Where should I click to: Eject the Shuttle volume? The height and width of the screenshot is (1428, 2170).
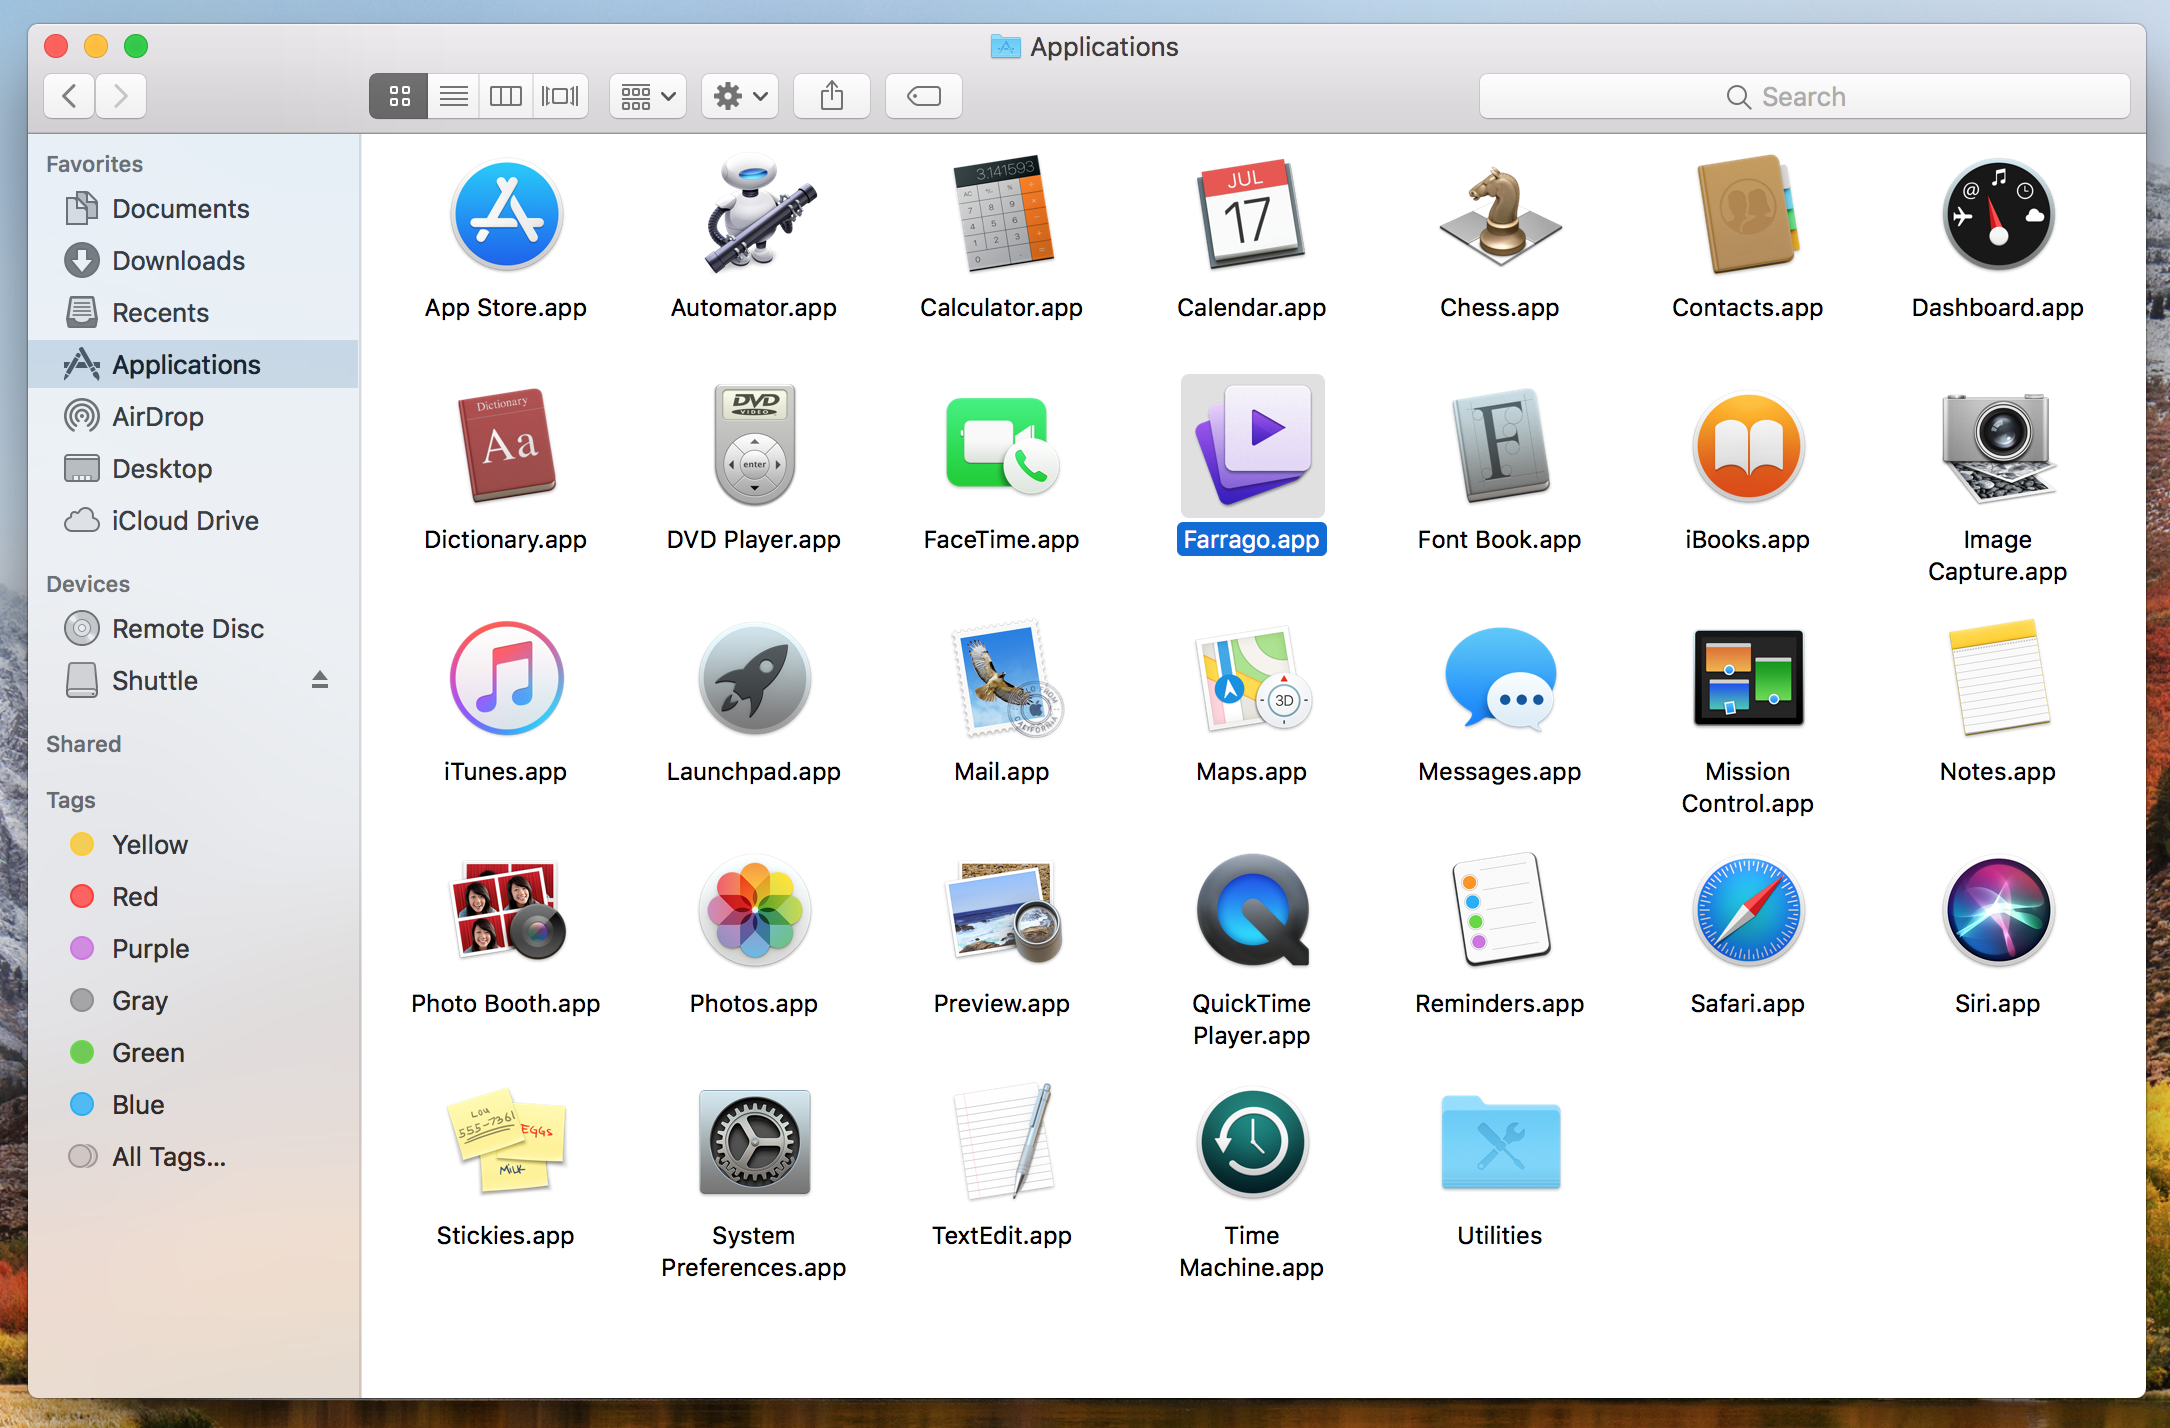(x=320, y=680)
